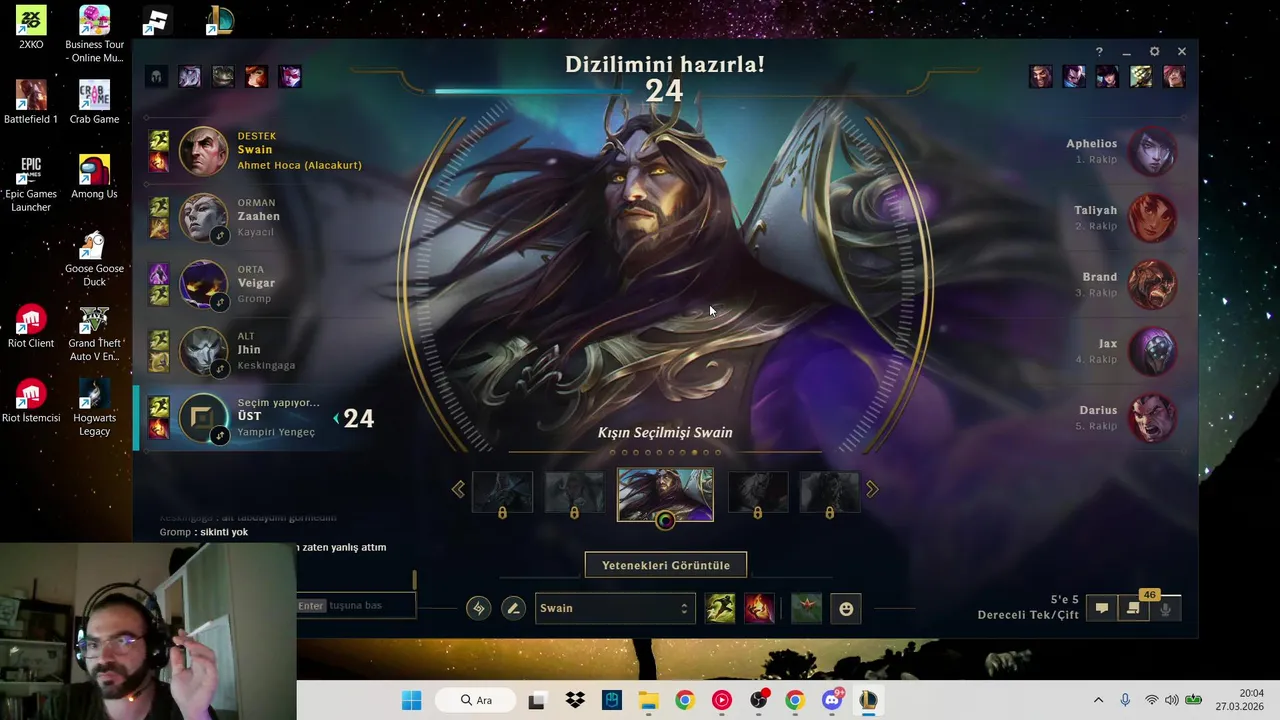Open File Explorer from the taskbar
The image size is (1280, 720).
(648, 700)
